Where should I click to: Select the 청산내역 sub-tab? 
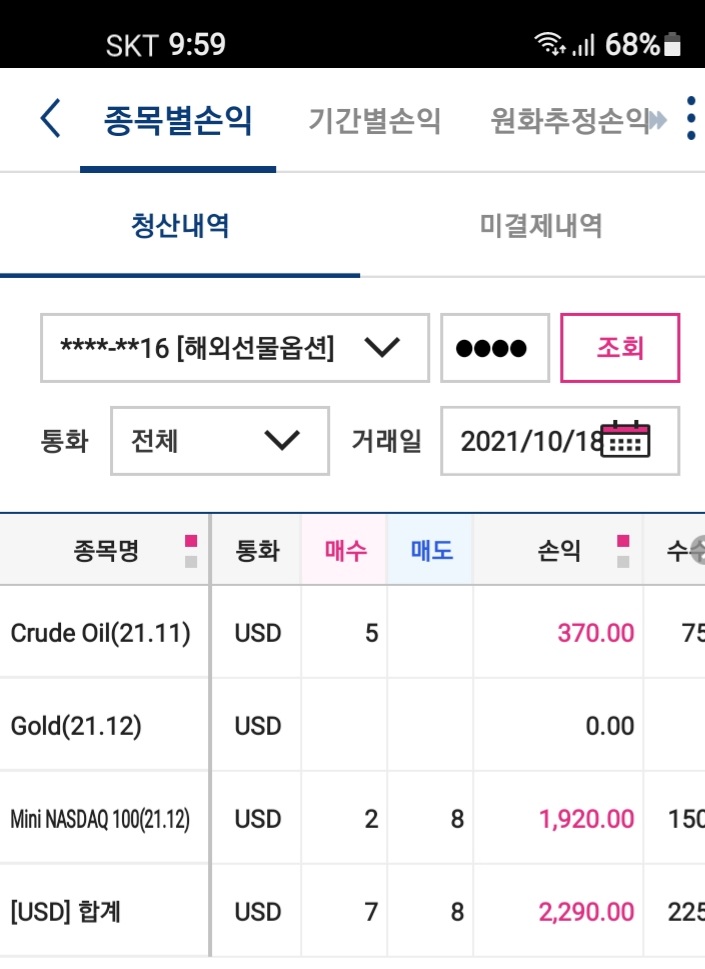180,226
